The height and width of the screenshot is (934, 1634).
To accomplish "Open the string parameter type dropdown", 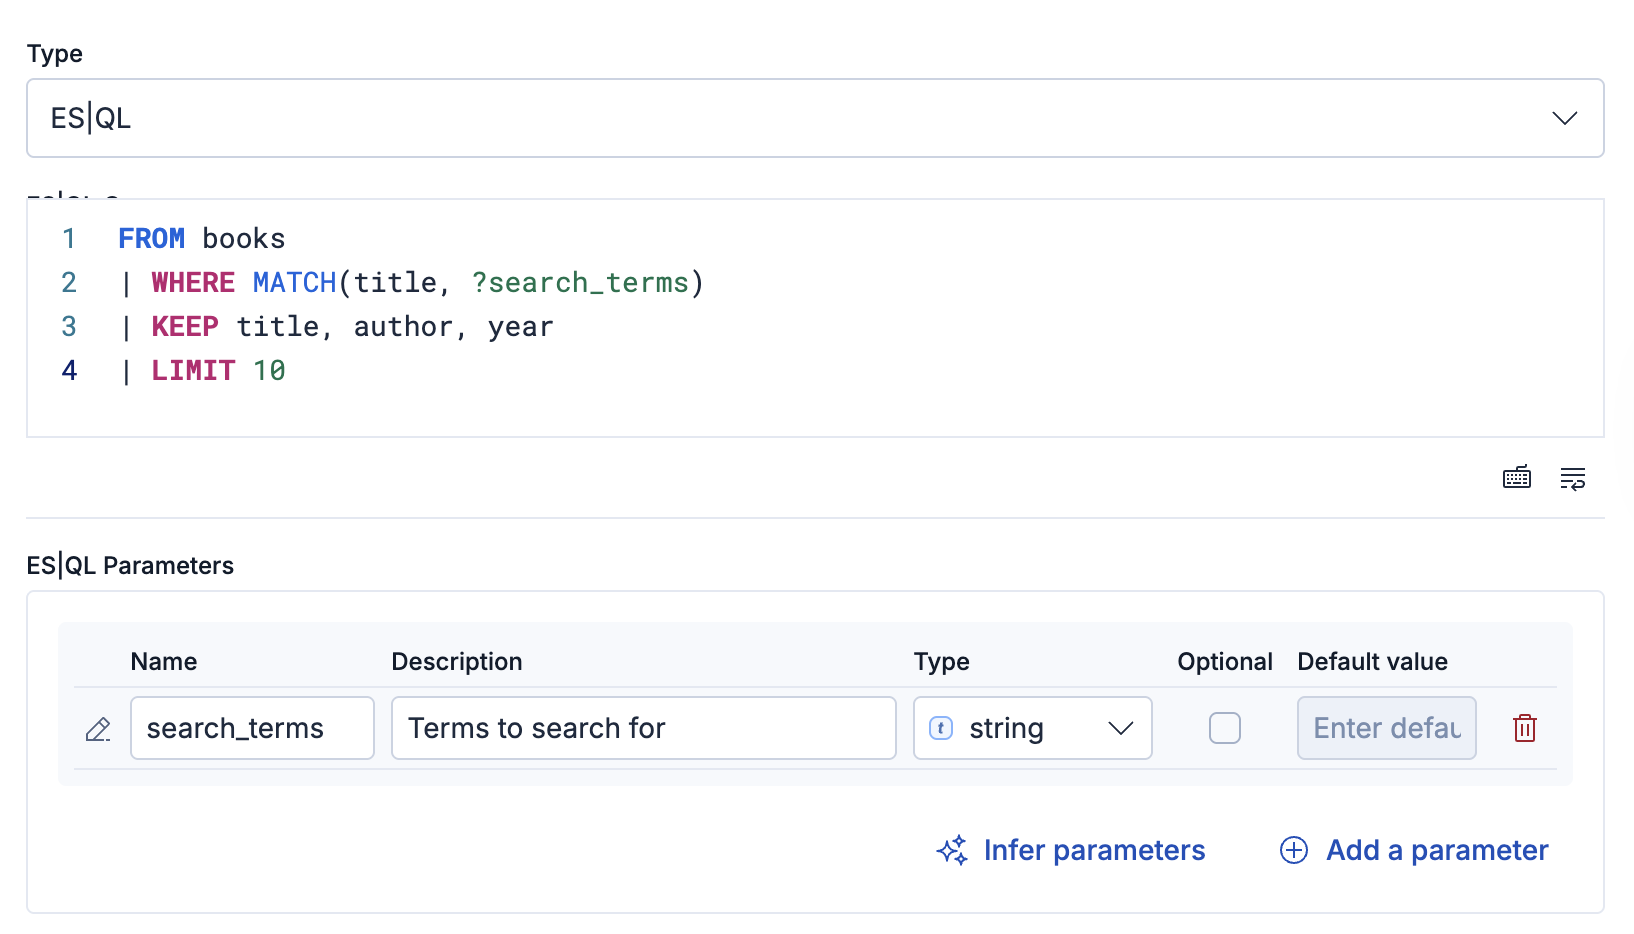I will pyautogui.click(x=1032, y=728).
